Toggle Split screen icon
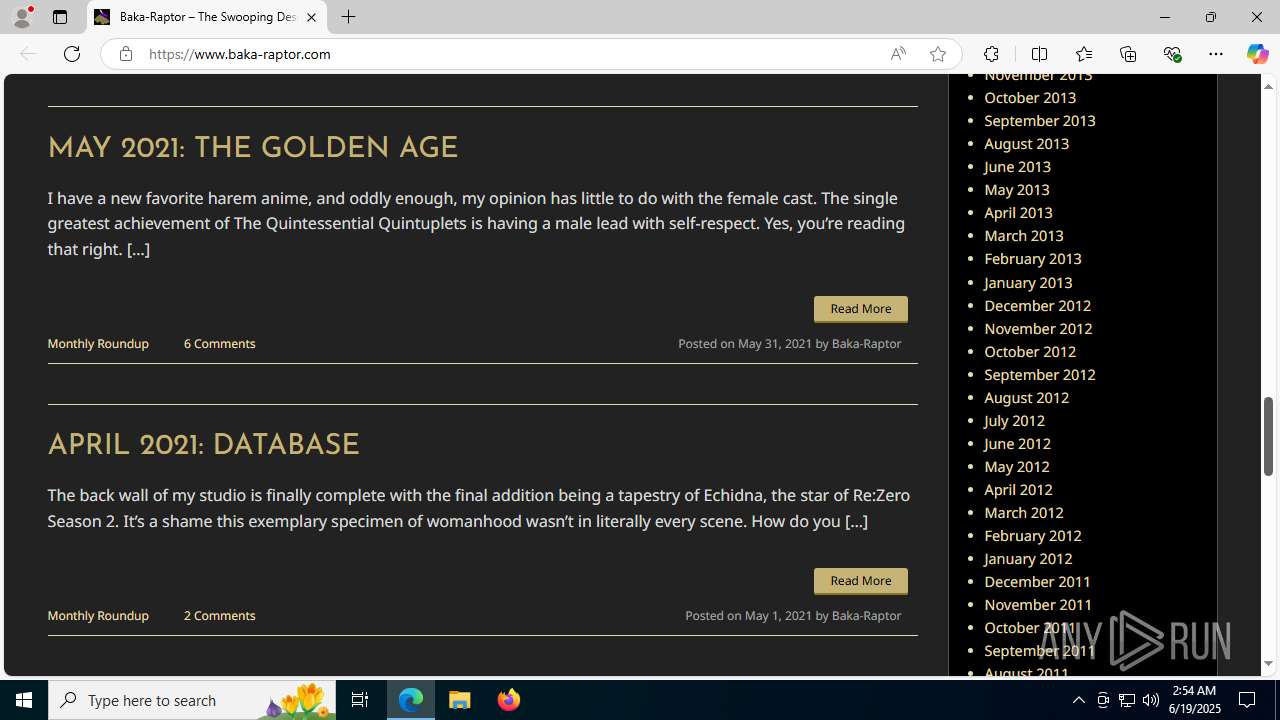Image resolution: width=1280 pixels, height=720 pixels. tap(1039, 54)
